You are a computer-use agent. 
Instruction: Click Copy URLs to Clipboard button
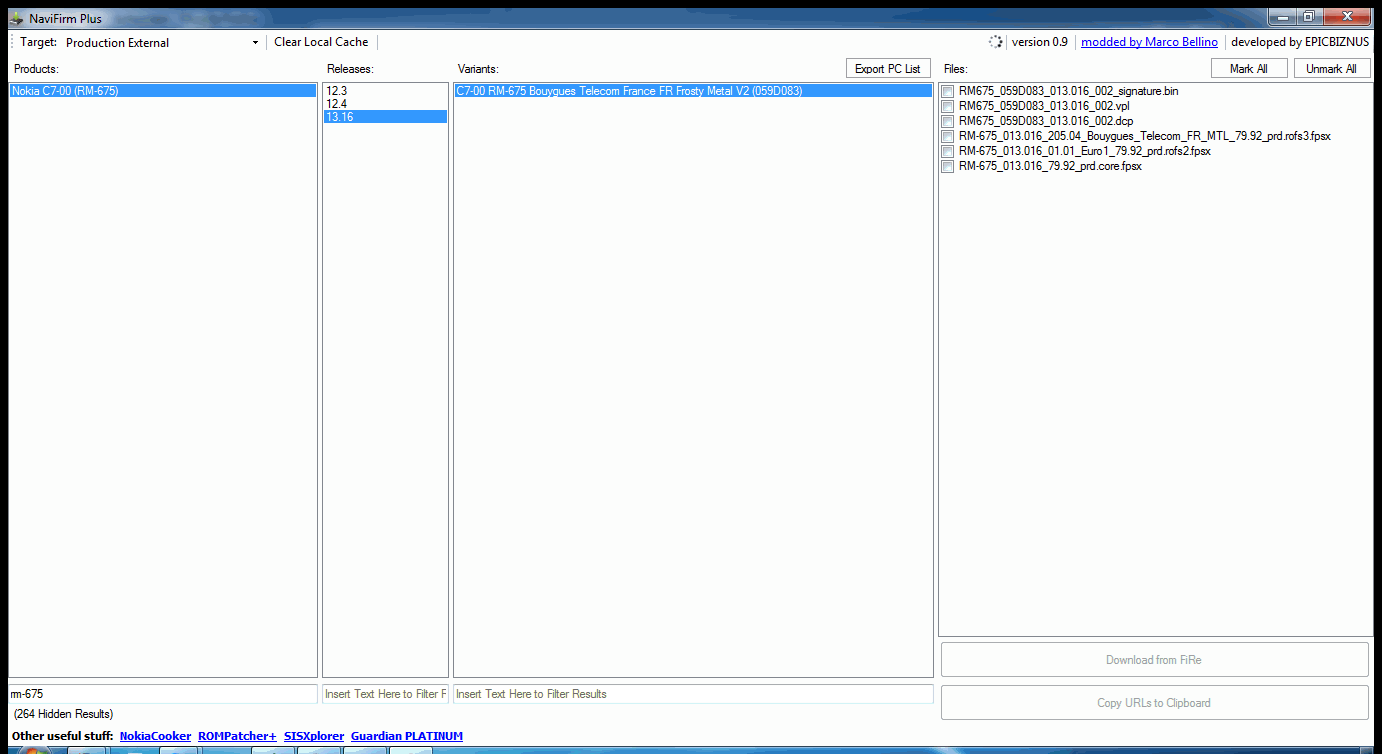click(1154, 703)
